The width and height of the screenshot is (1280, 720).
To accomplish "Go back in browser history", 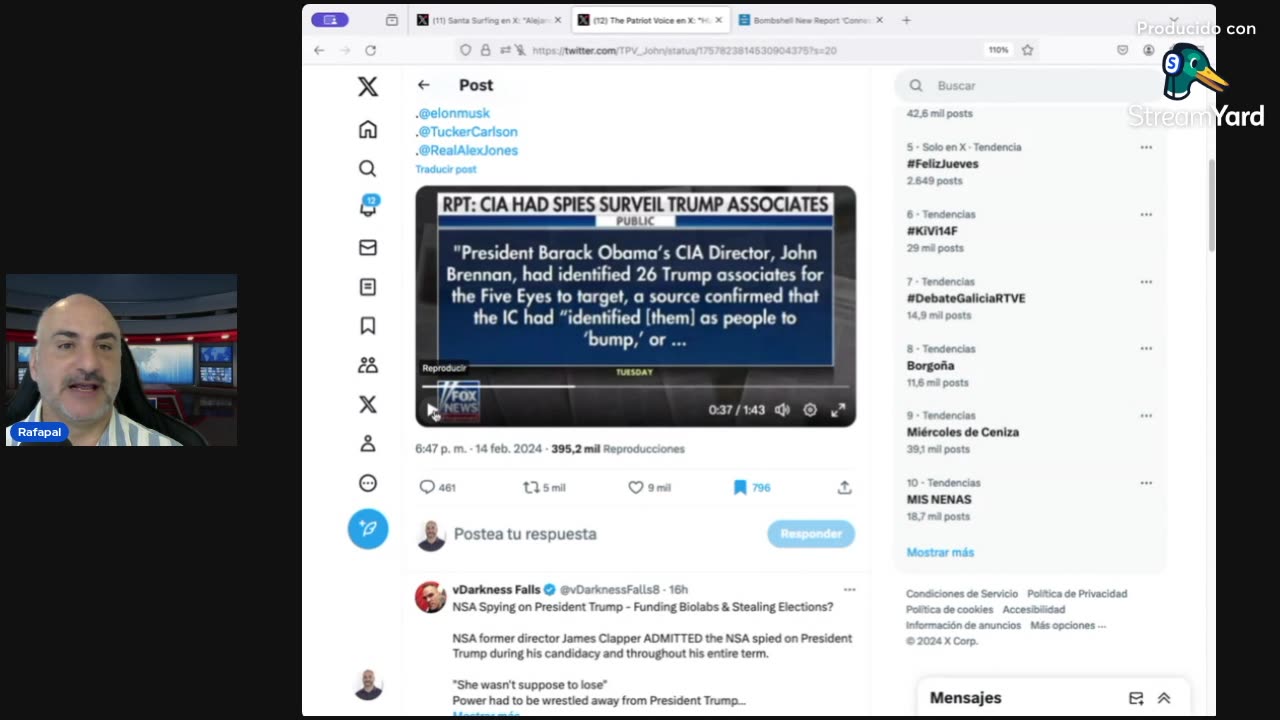I will (319, 50).
